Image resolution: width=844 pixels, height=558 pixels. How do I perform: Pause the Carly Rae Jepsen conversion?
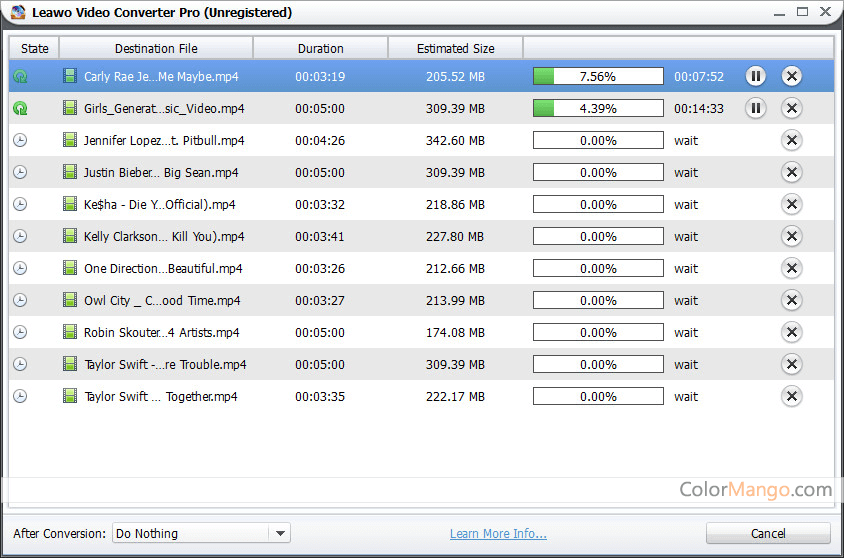pyautogui.click(x=755, y=76)
